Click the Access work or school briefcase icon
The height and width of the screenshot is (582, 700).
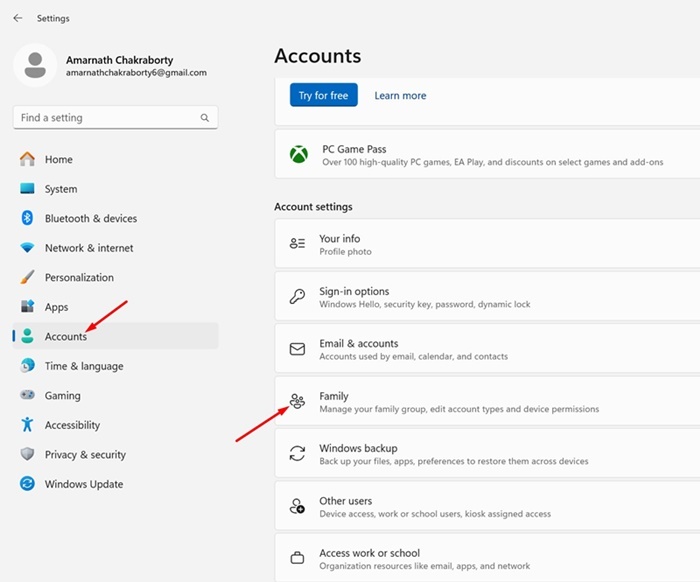[x=297, y=558]
